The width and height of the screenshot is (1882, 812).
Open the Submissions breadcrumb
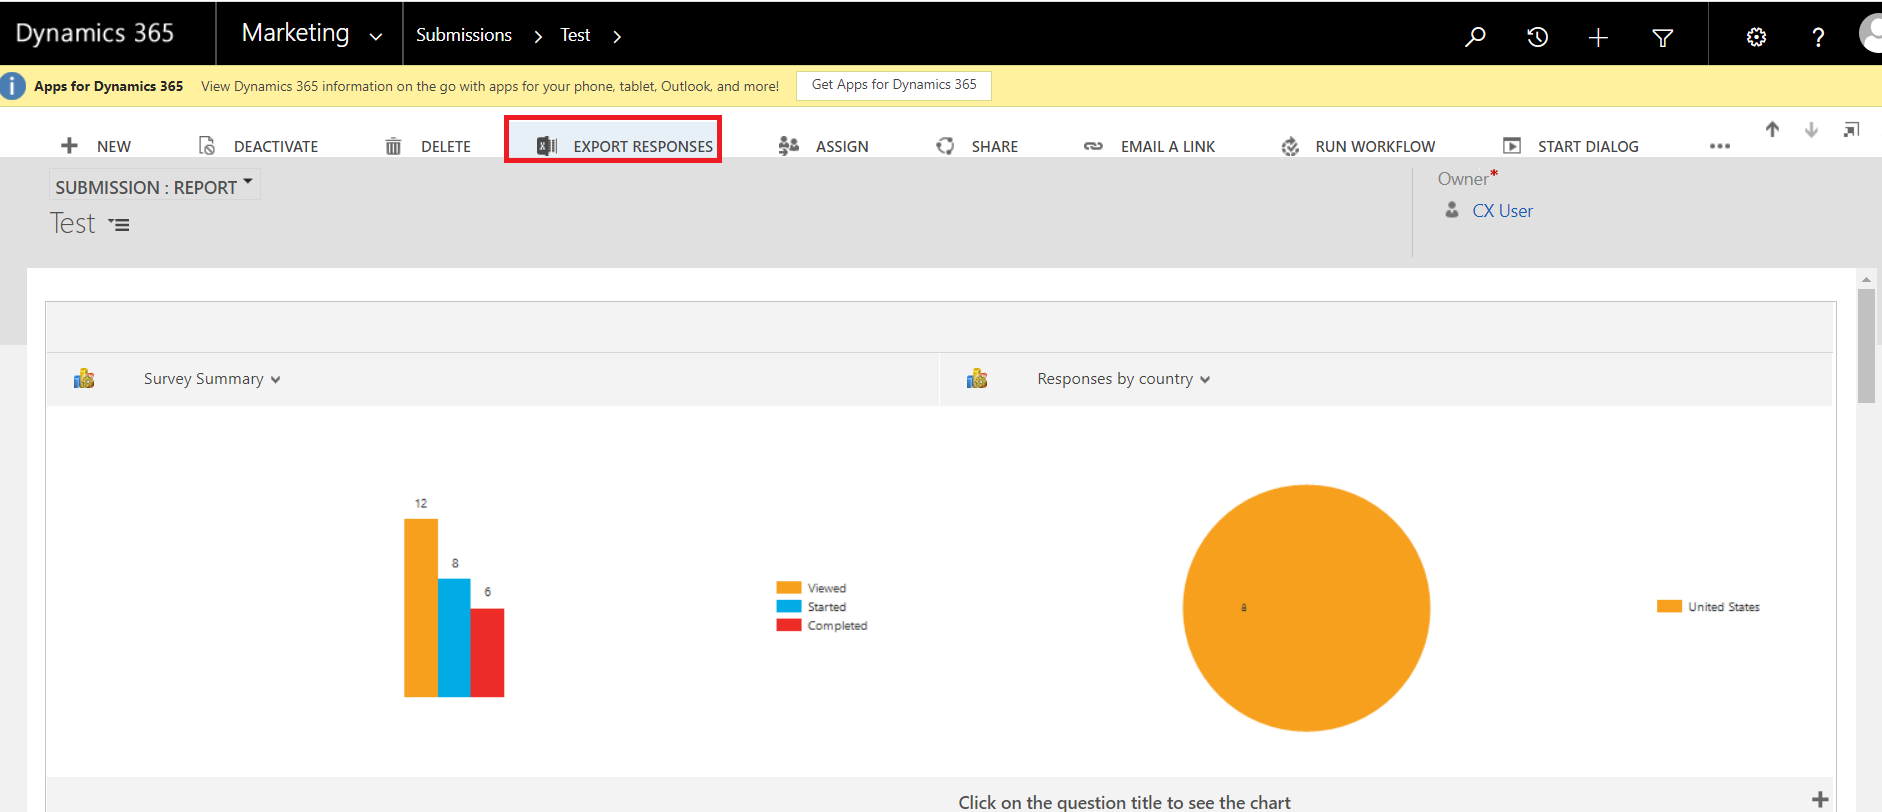[x=464, y=35]
